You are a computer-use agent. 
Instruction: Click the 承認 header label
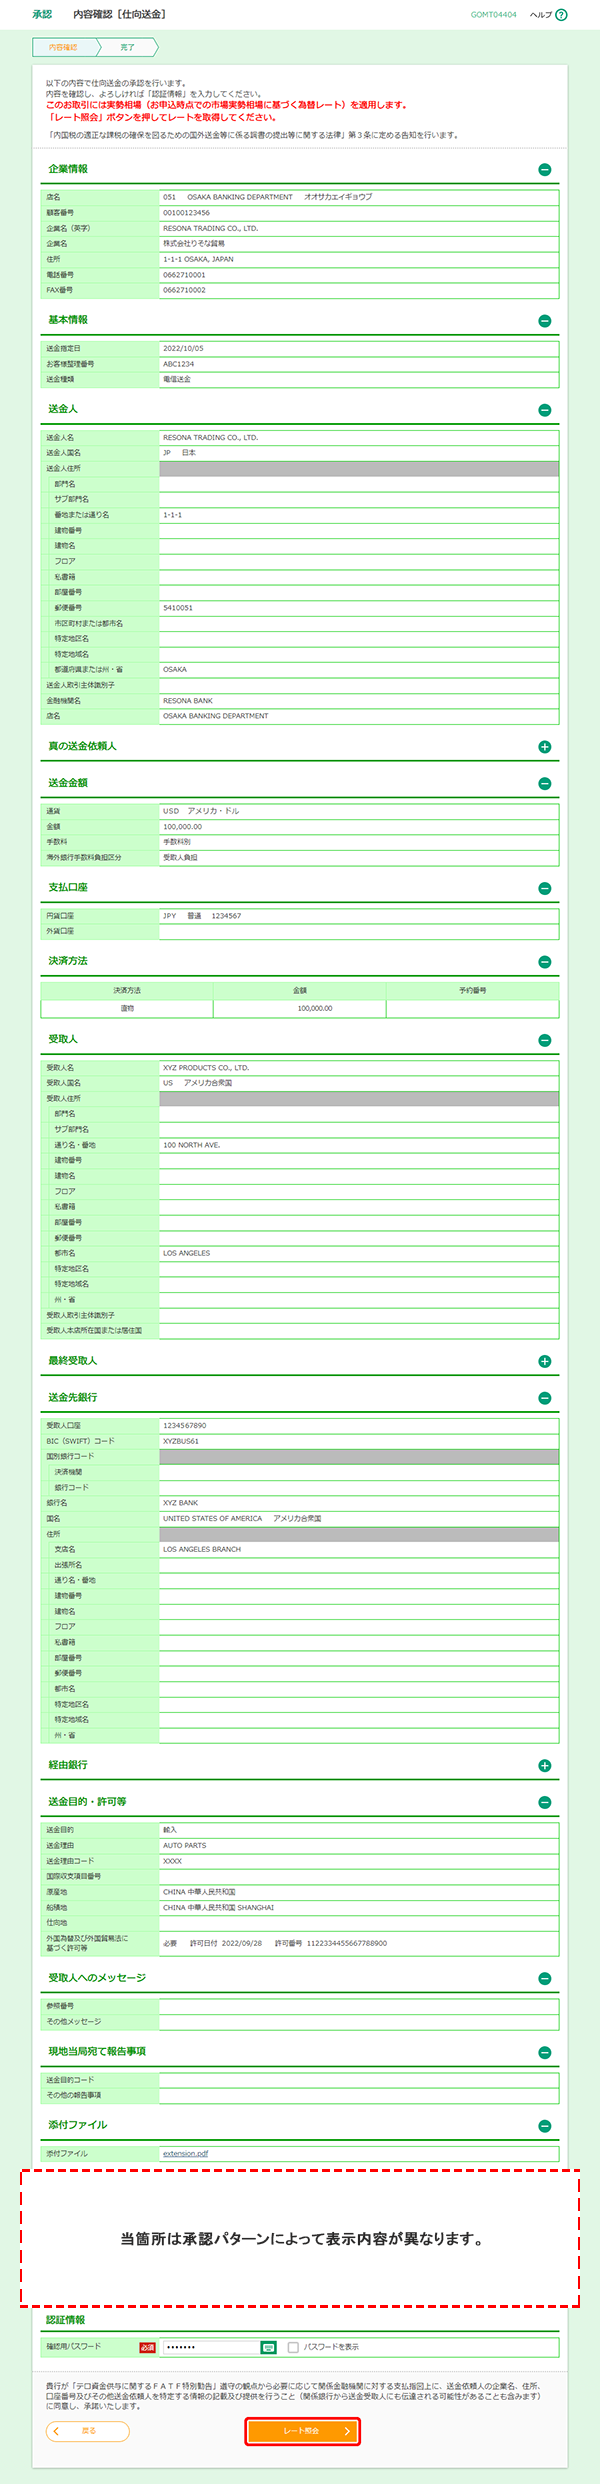pyautogui.click(x=42, y=15)
